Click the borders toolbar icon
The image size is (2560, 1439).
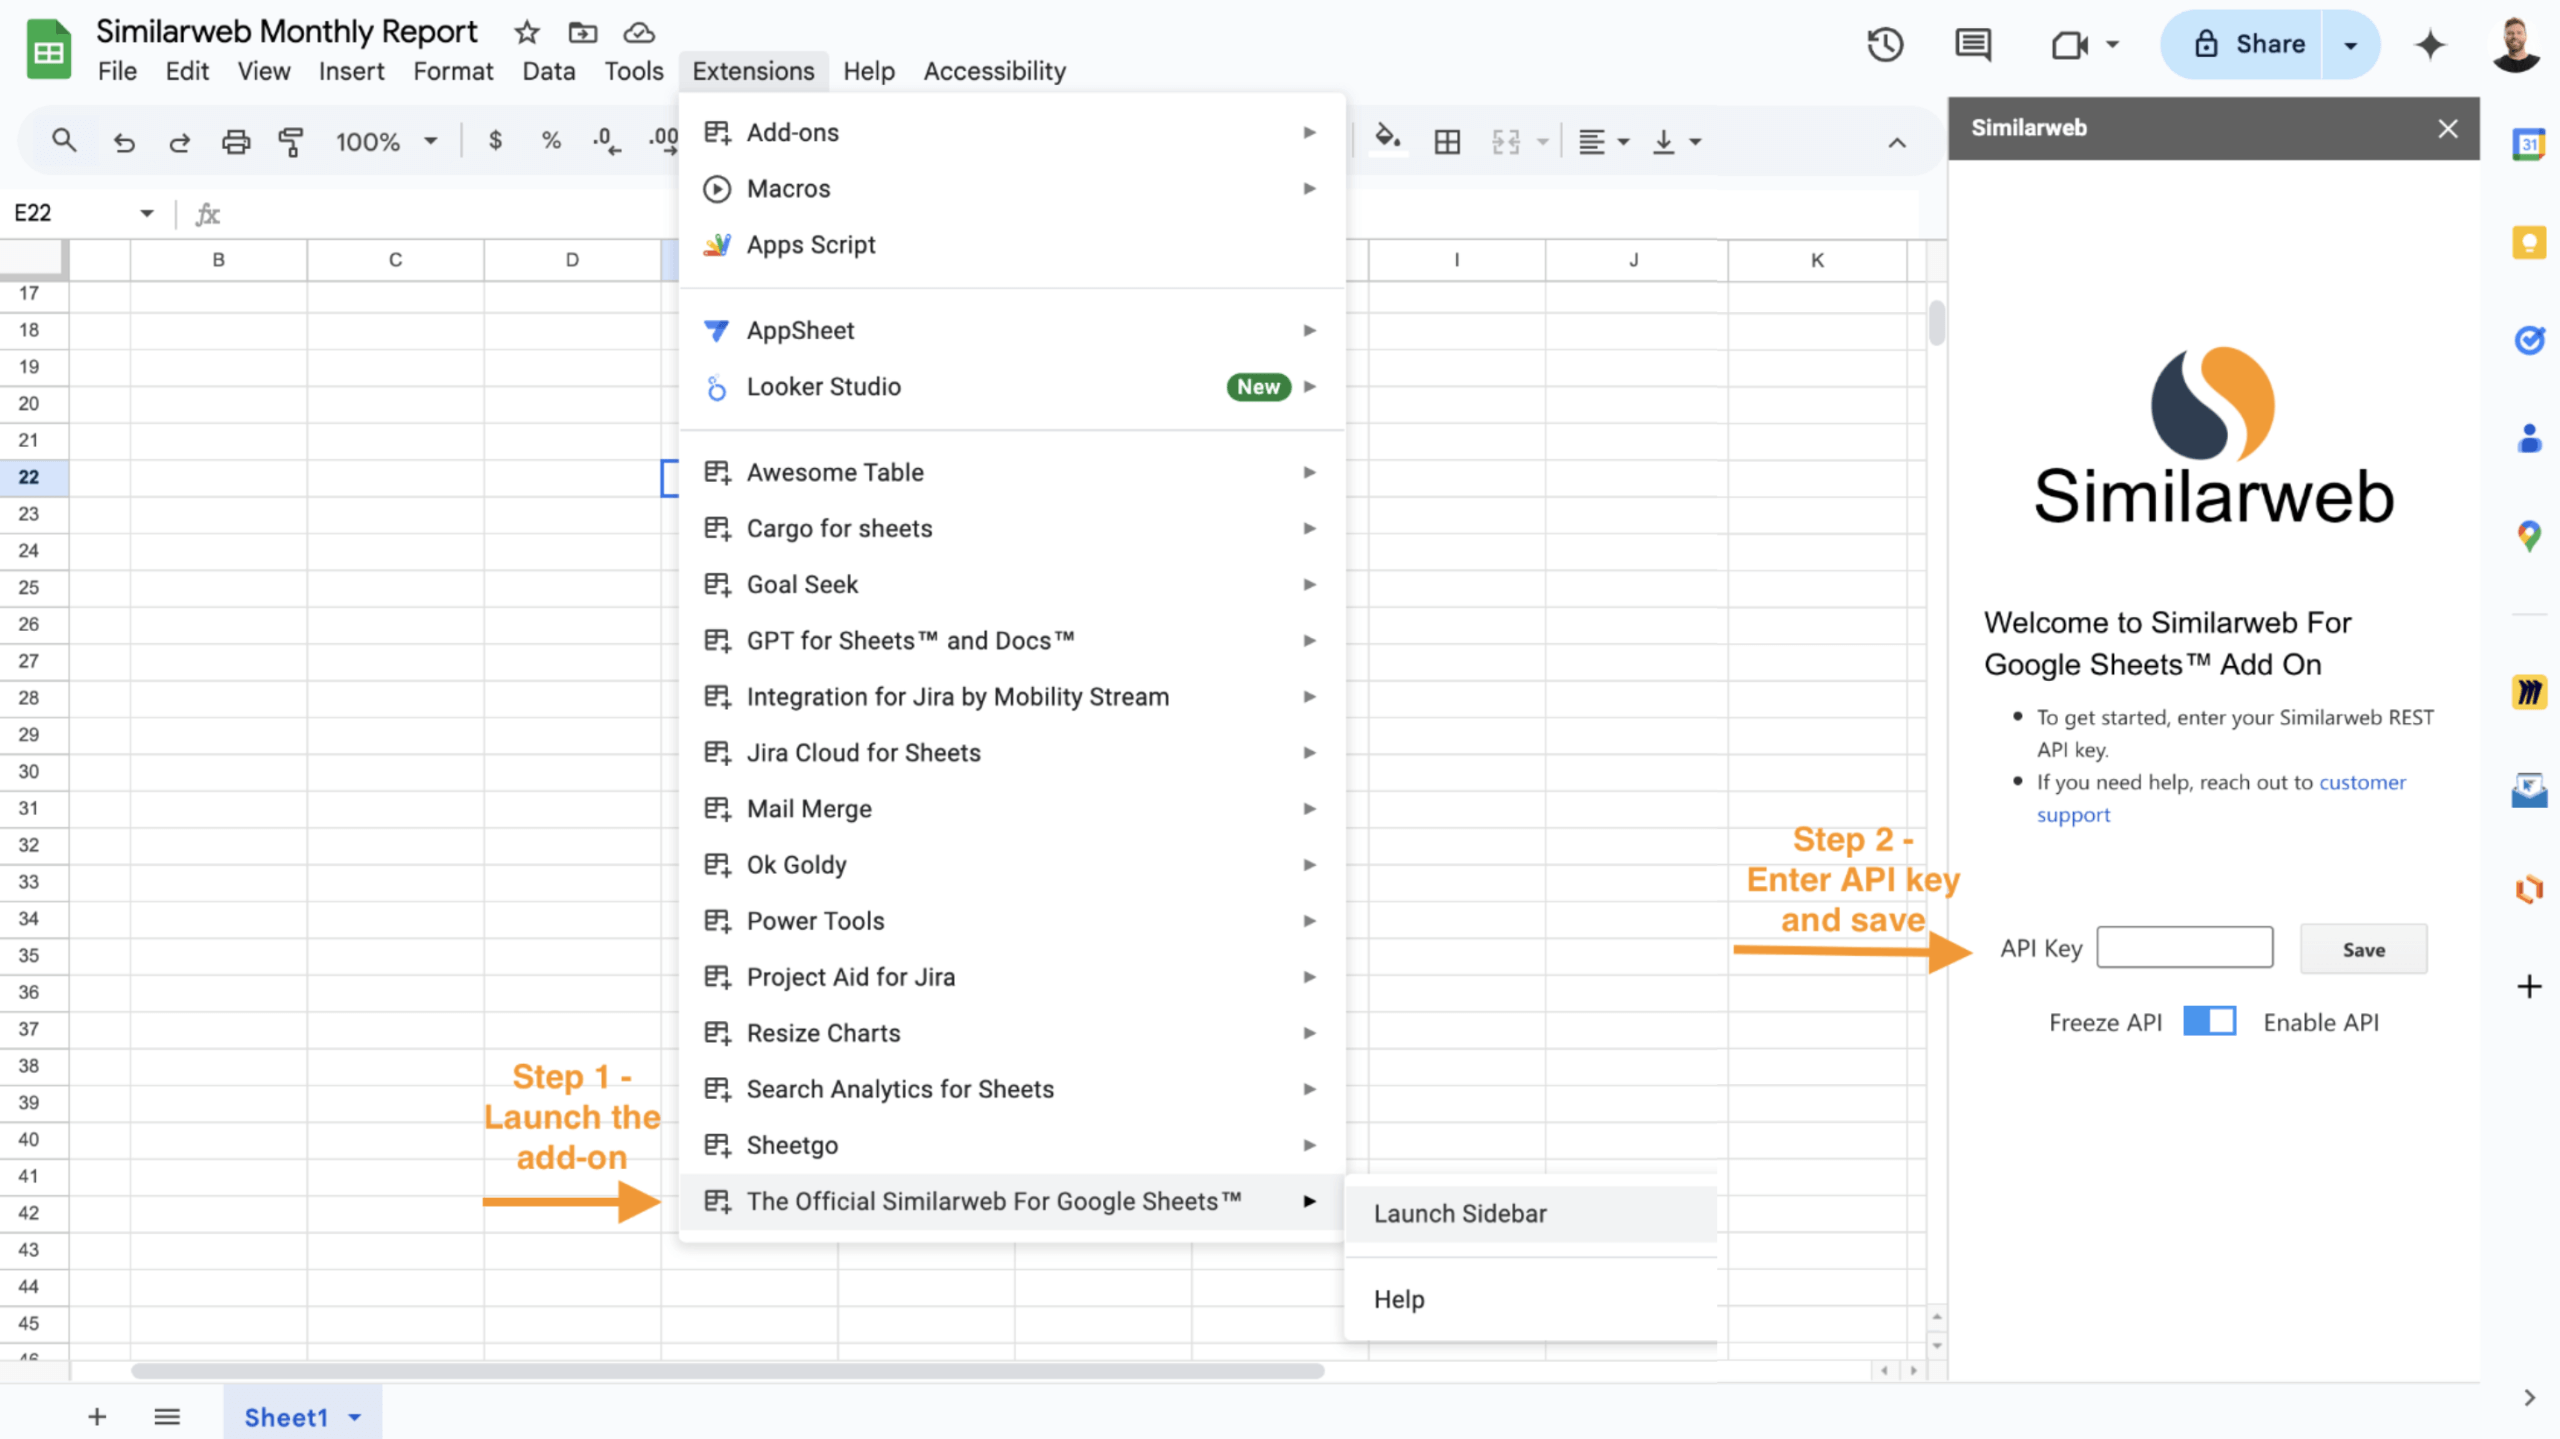1446,141
